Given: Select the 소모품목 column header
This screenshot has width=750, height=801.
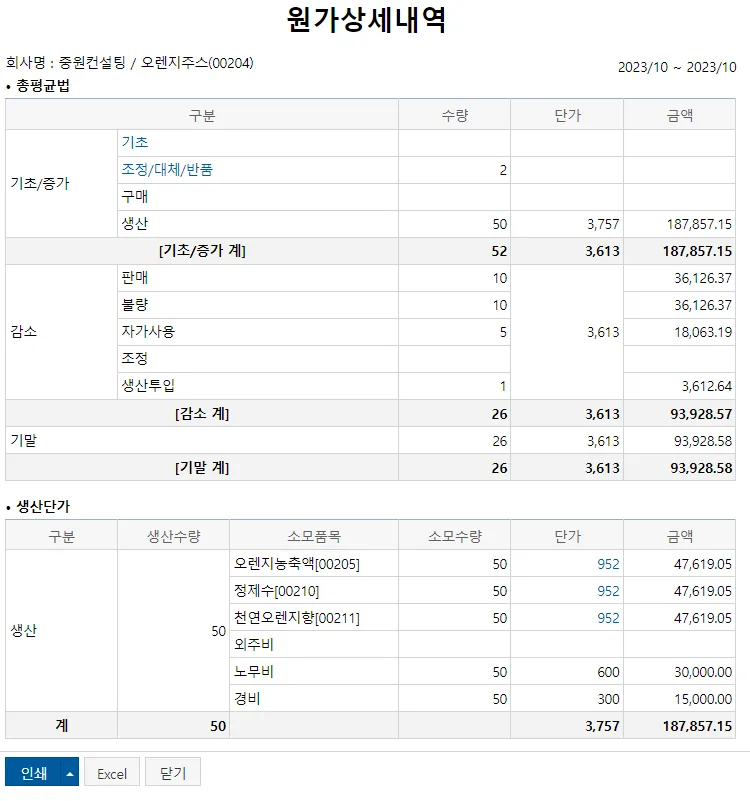Looking at the screenshot, I should [314, 536].
